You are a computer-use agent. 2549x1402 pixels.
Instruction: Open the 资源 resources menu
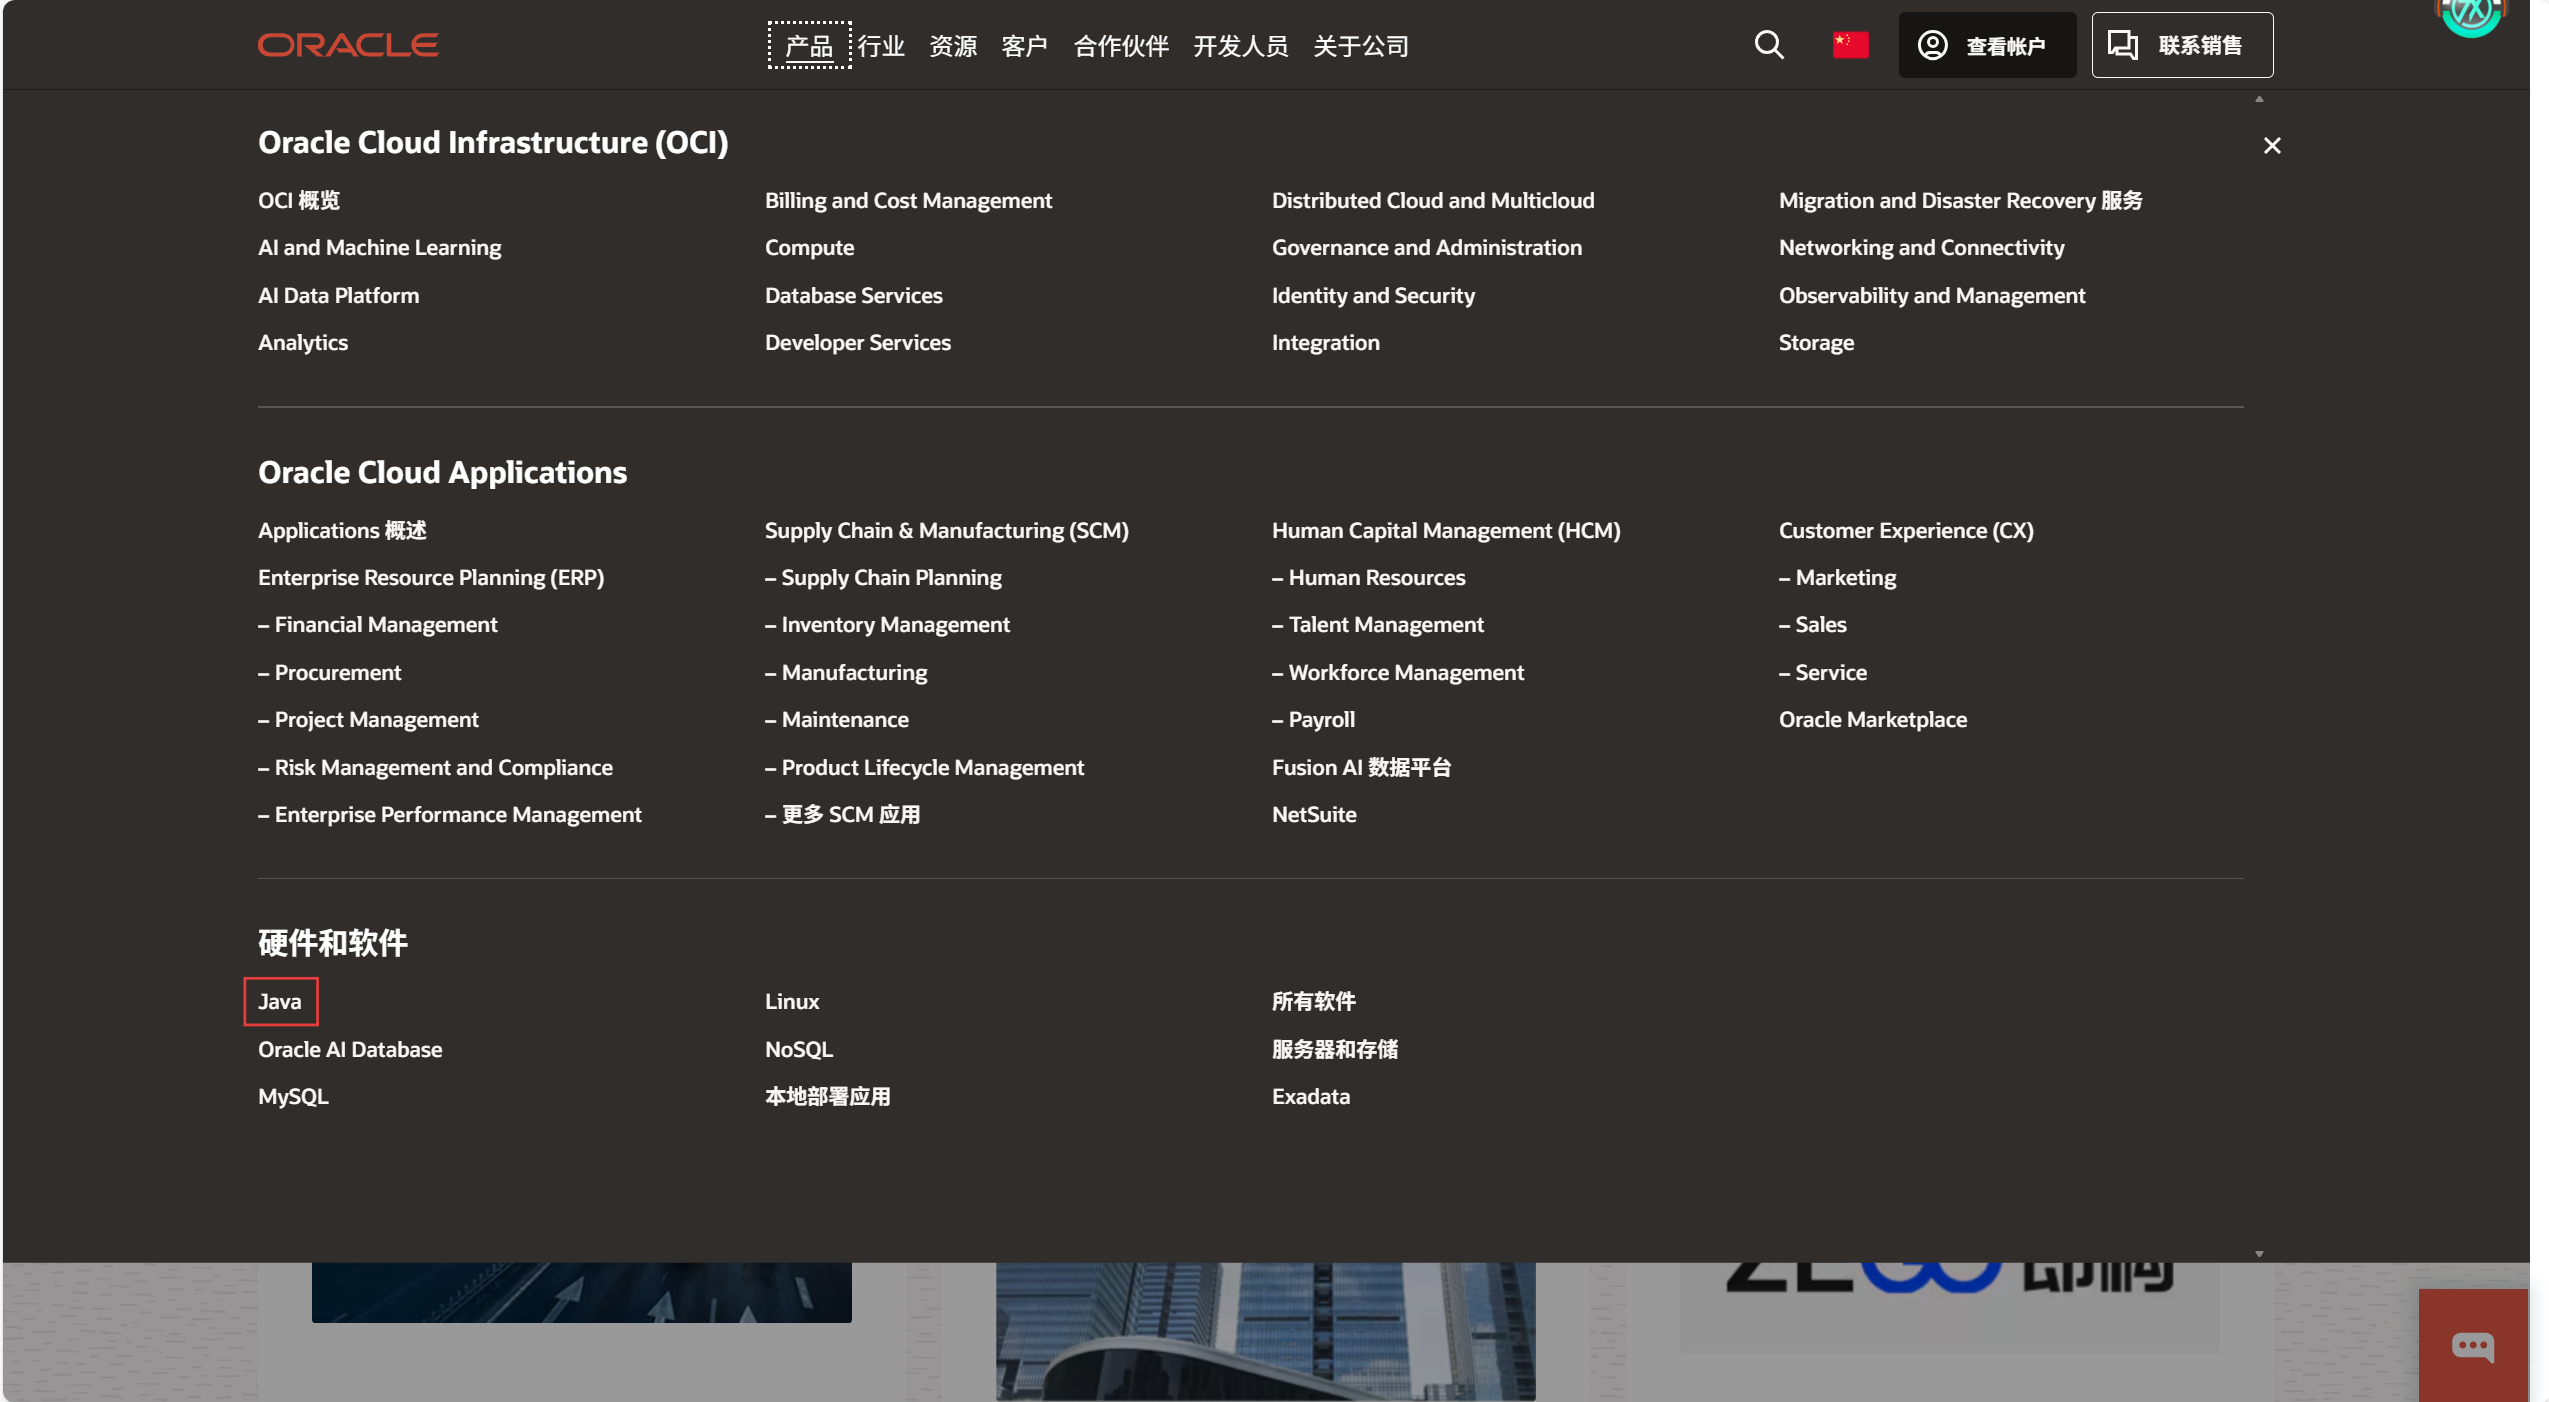click(952, 46)
